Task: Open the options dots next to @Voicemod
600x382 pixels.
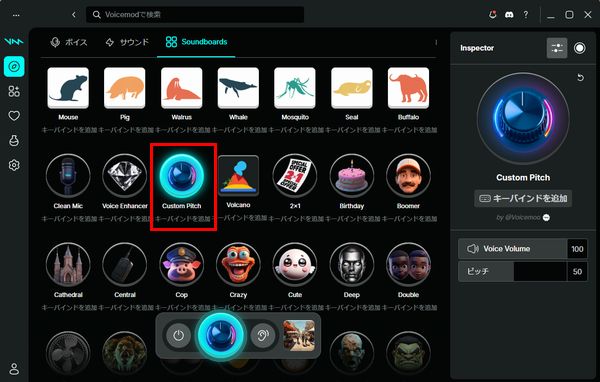Action: tap(546, 217)
